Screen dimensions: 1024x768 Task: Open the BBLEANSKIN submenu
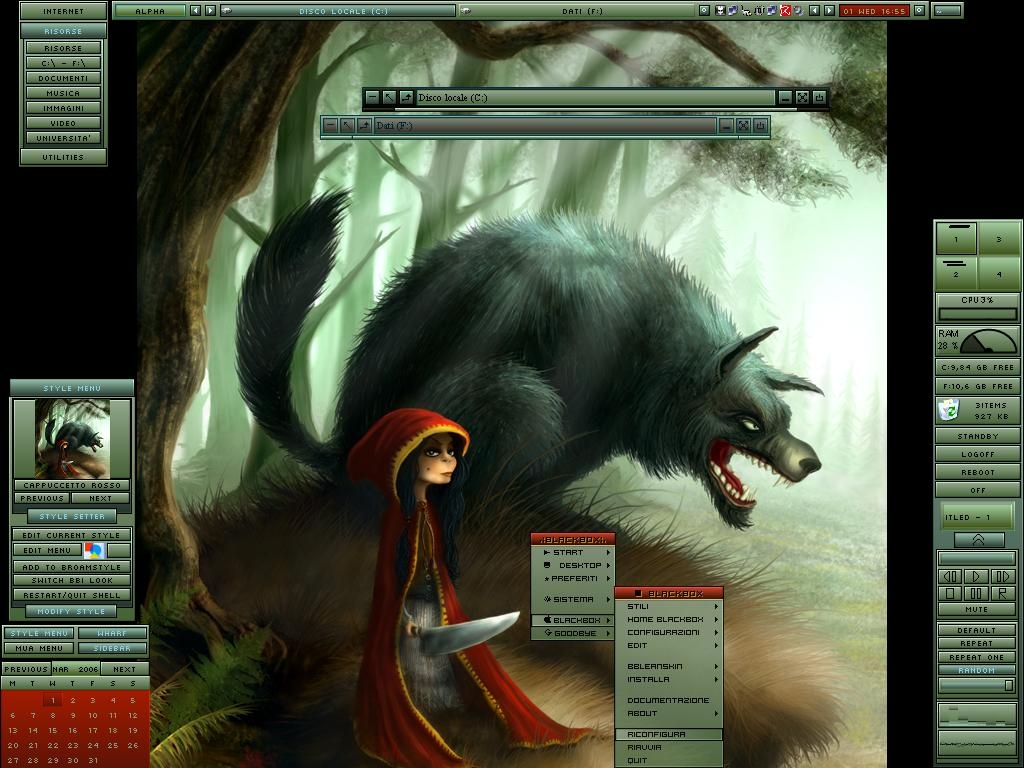[669, 667]
